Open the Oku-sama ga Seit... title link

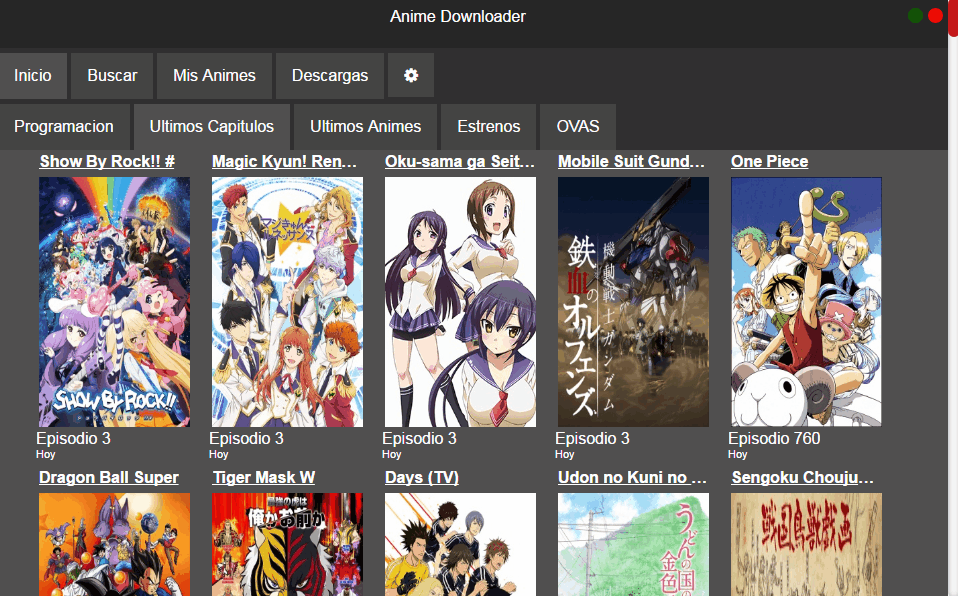459,161
